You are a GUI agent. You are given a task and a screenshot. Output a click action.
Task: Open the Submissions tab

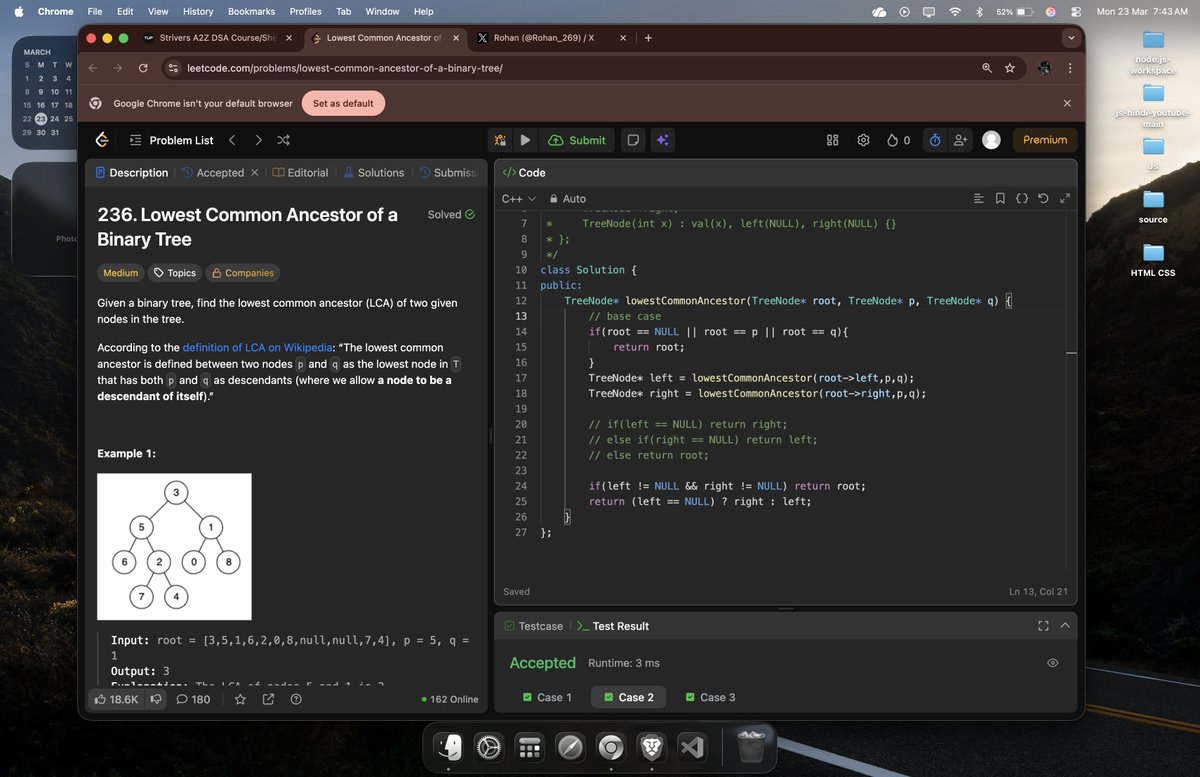(x=448, y=172)
